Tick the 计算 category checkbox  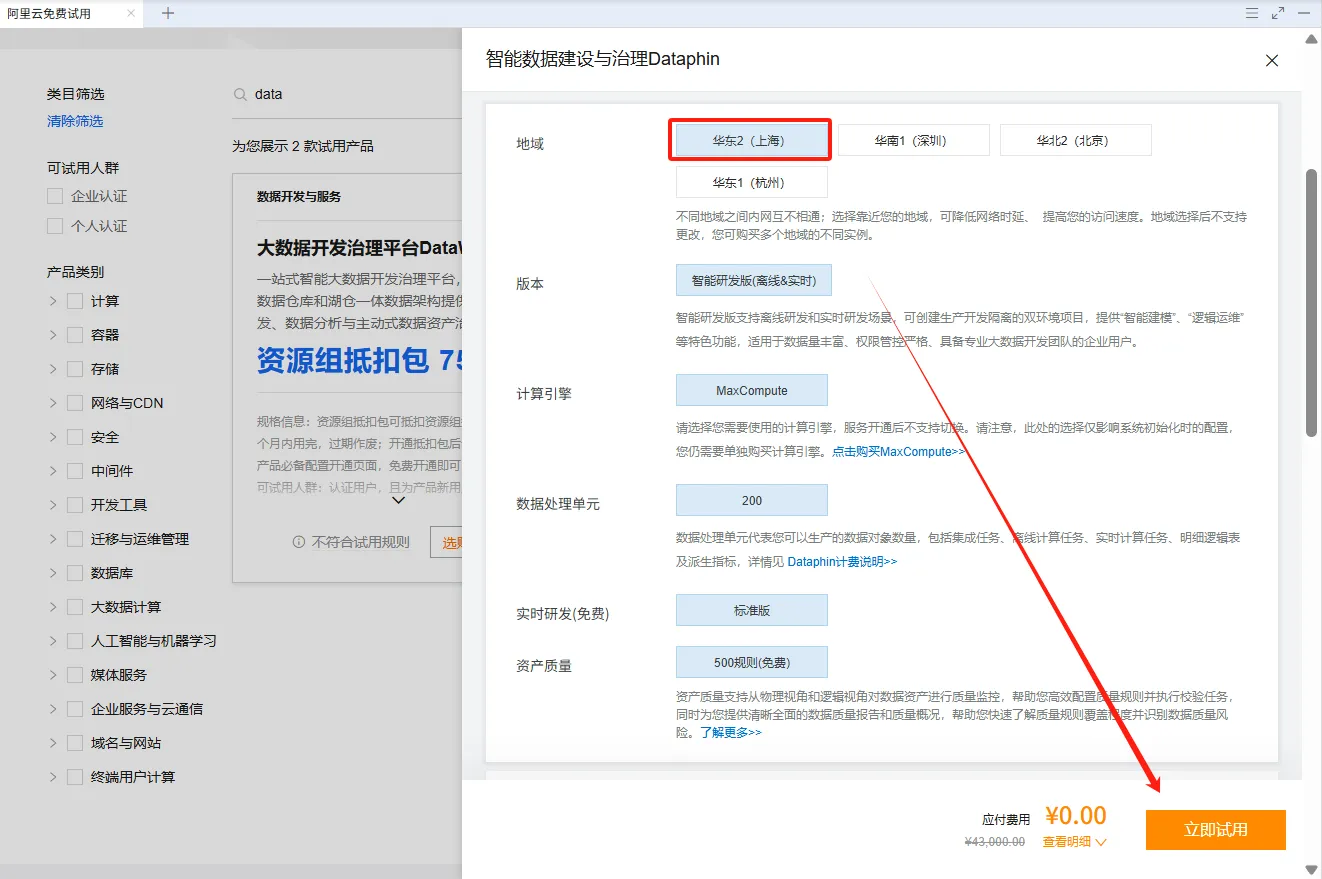click(x=75, y=301)
